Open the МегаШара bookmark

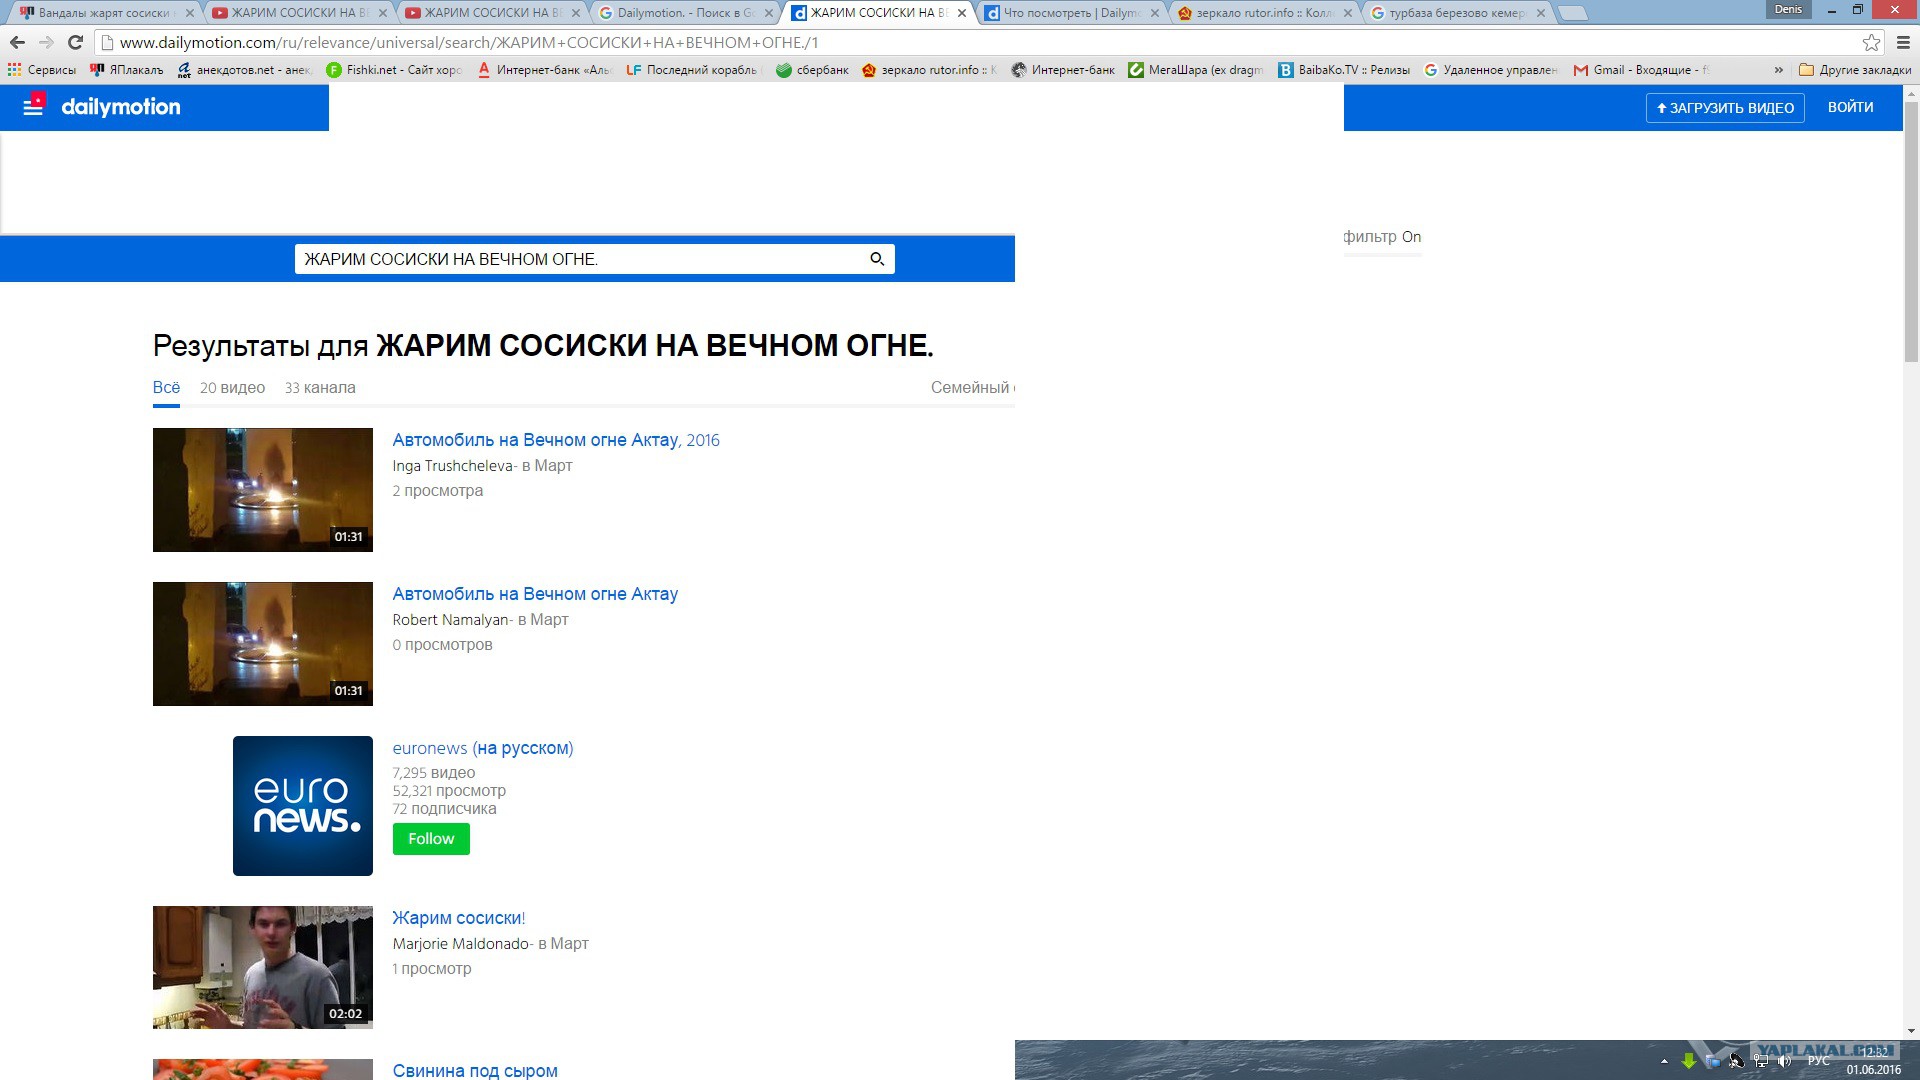1196,70
